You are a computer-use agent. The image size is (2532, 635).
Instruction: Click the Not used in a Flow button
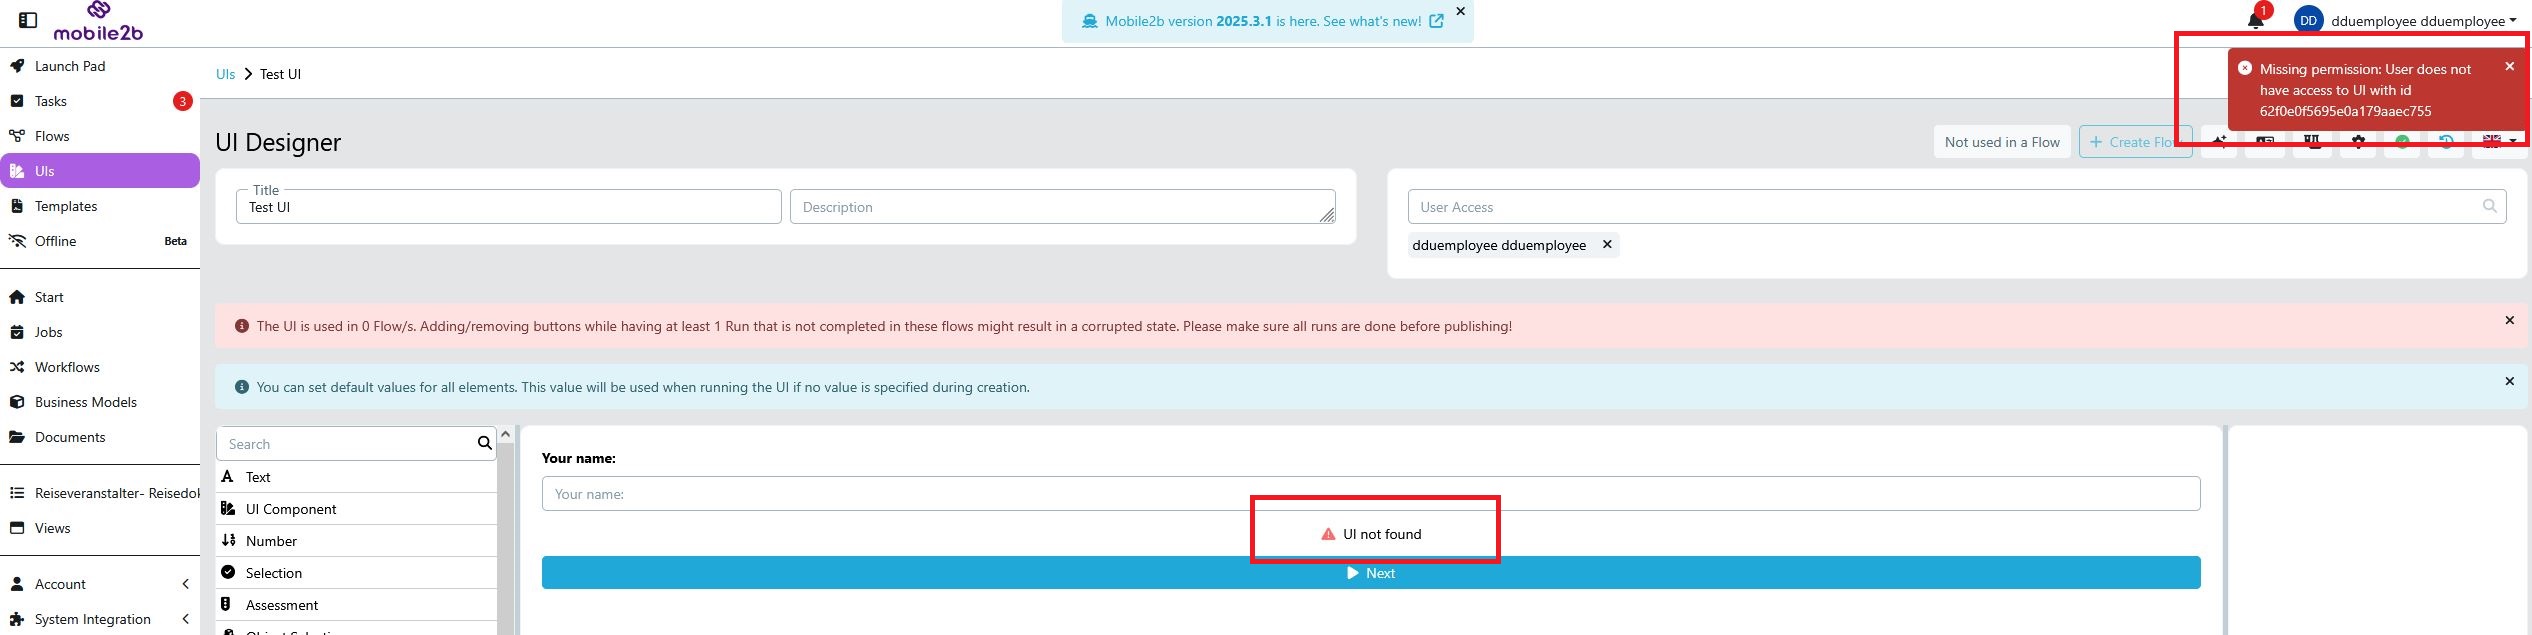(x=2002, y=142)
